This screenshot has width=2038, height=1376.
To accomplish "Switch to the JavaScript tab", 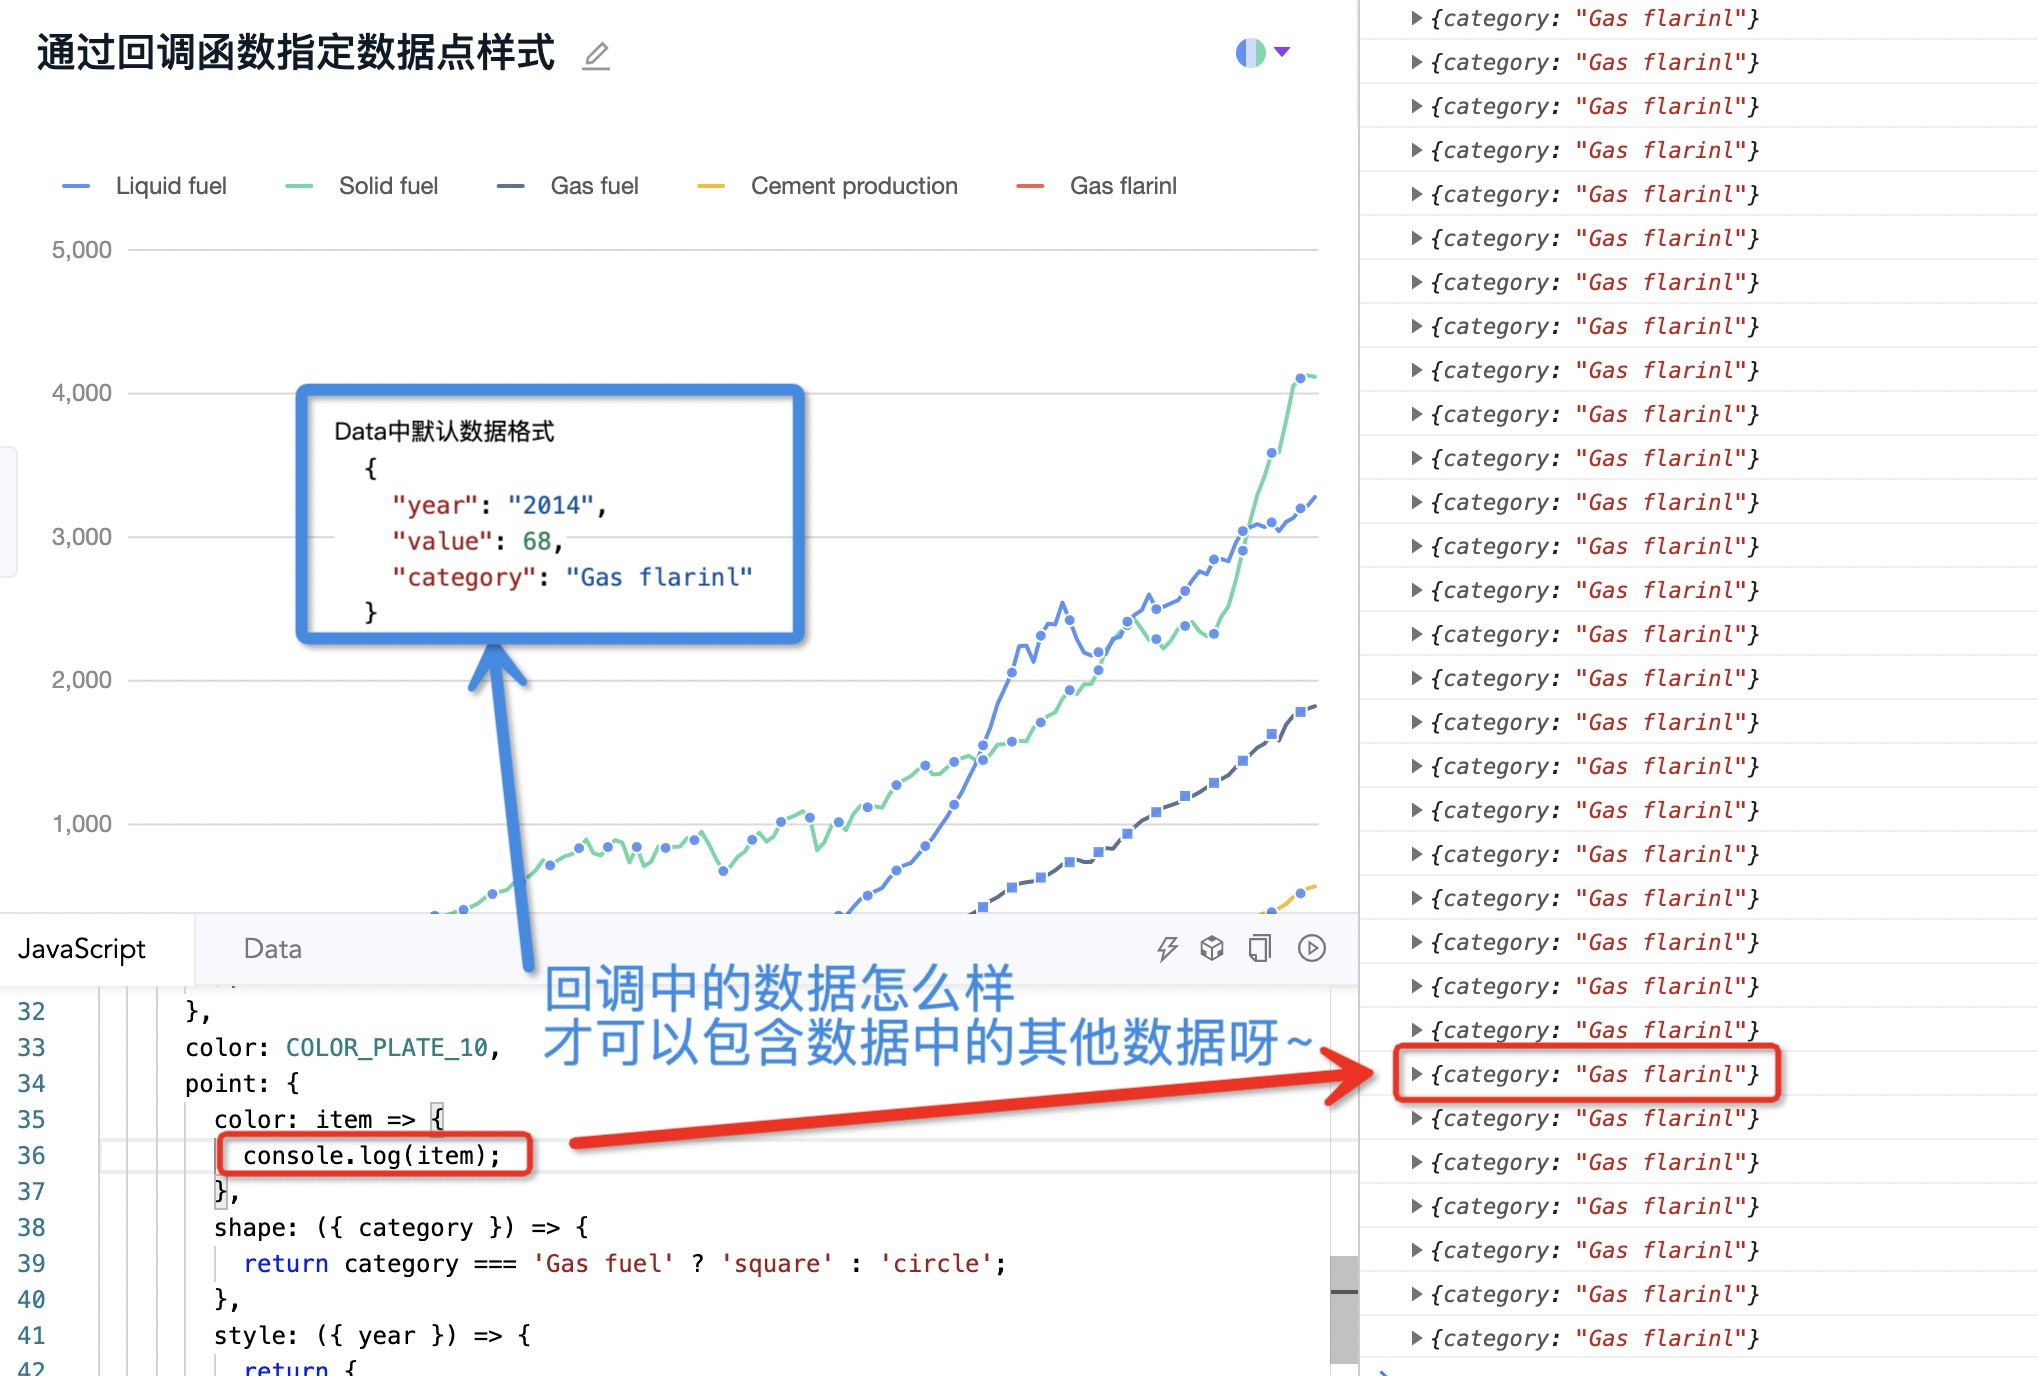I will (x=82, y=949).
